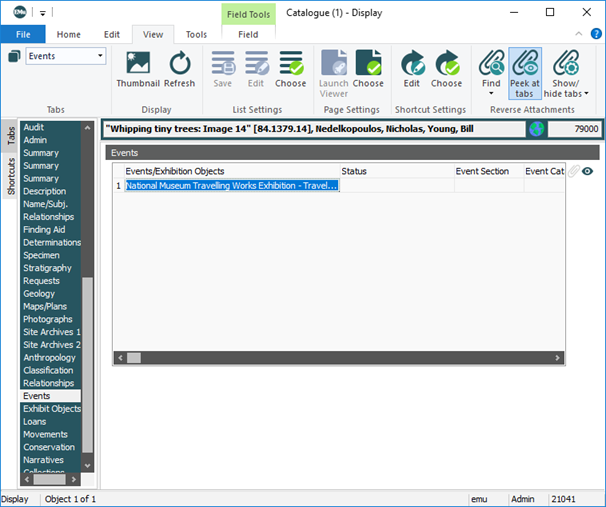Screen dimensions: 606x507
Task: Expand the Find dropdown arrow
Action: tap(491, 94)
